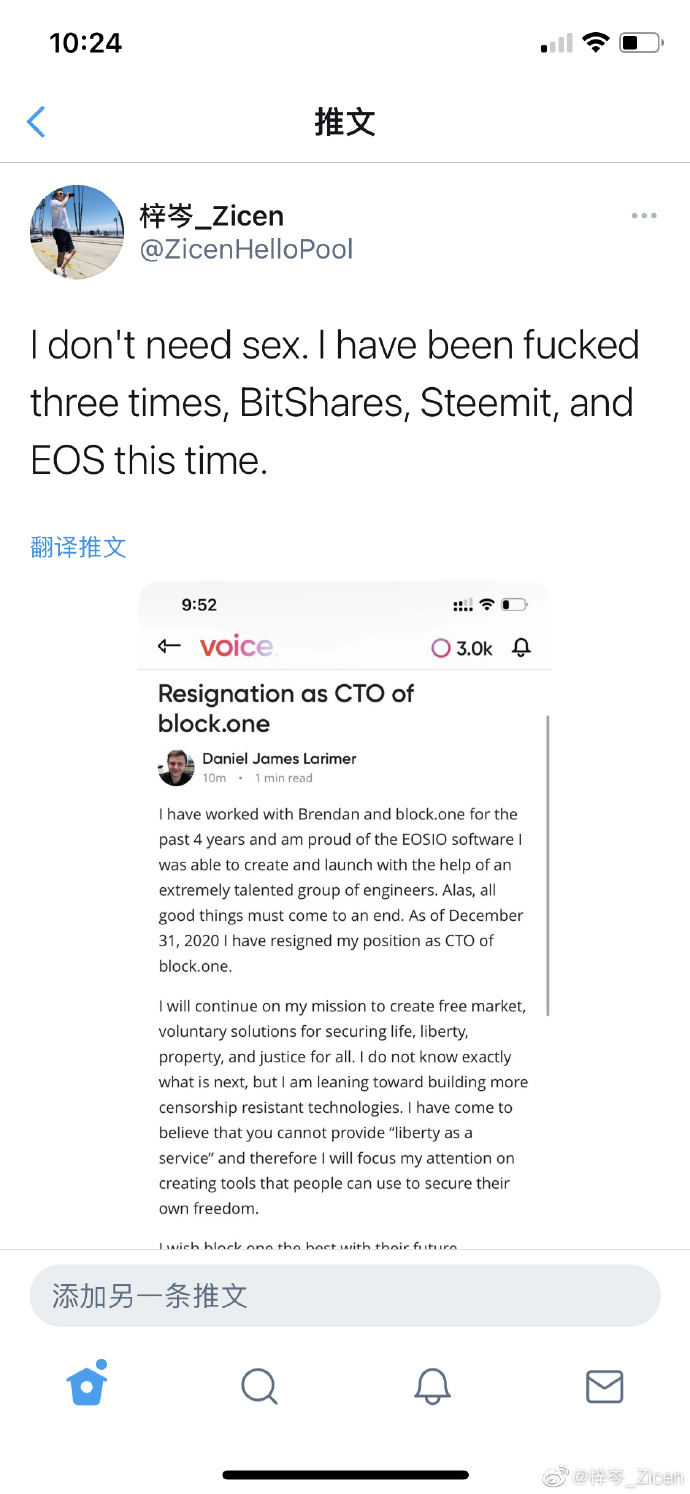The height and width of the screenshot is (1494, 690).
Task: Tap the article scrollbar in screenshot
Action: tap(548, 865)
